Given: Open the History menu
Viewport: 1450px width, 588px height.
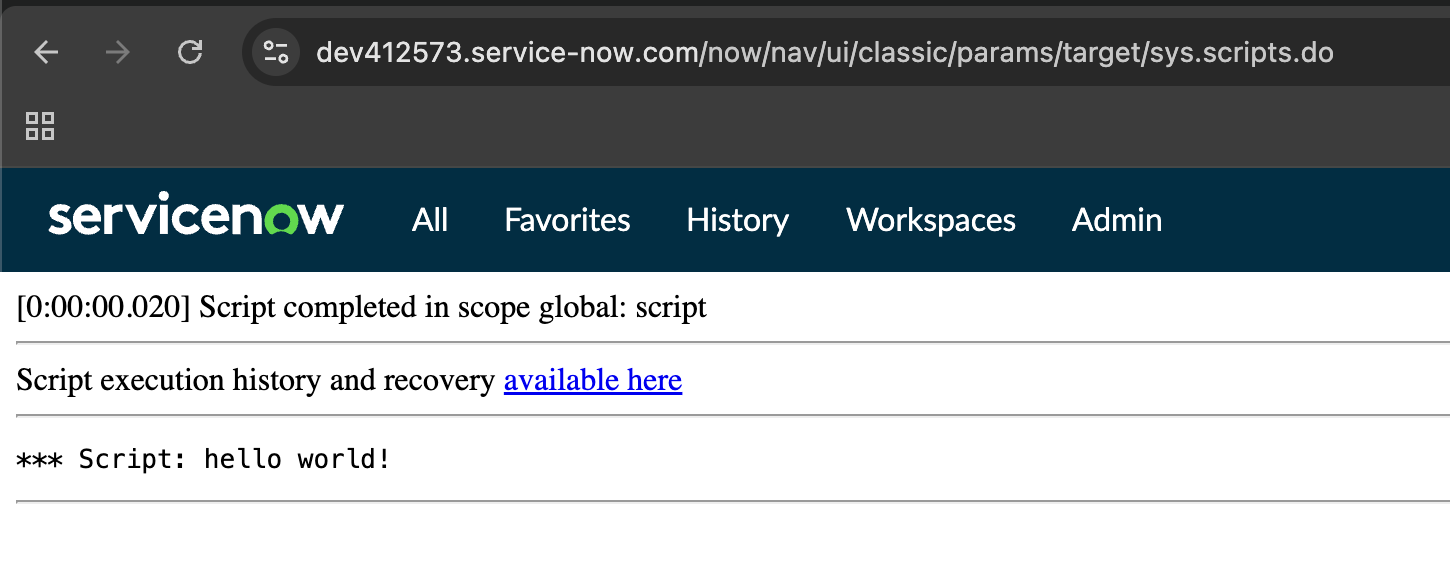Looking at the screenshot, I should [x=738, y=220].
